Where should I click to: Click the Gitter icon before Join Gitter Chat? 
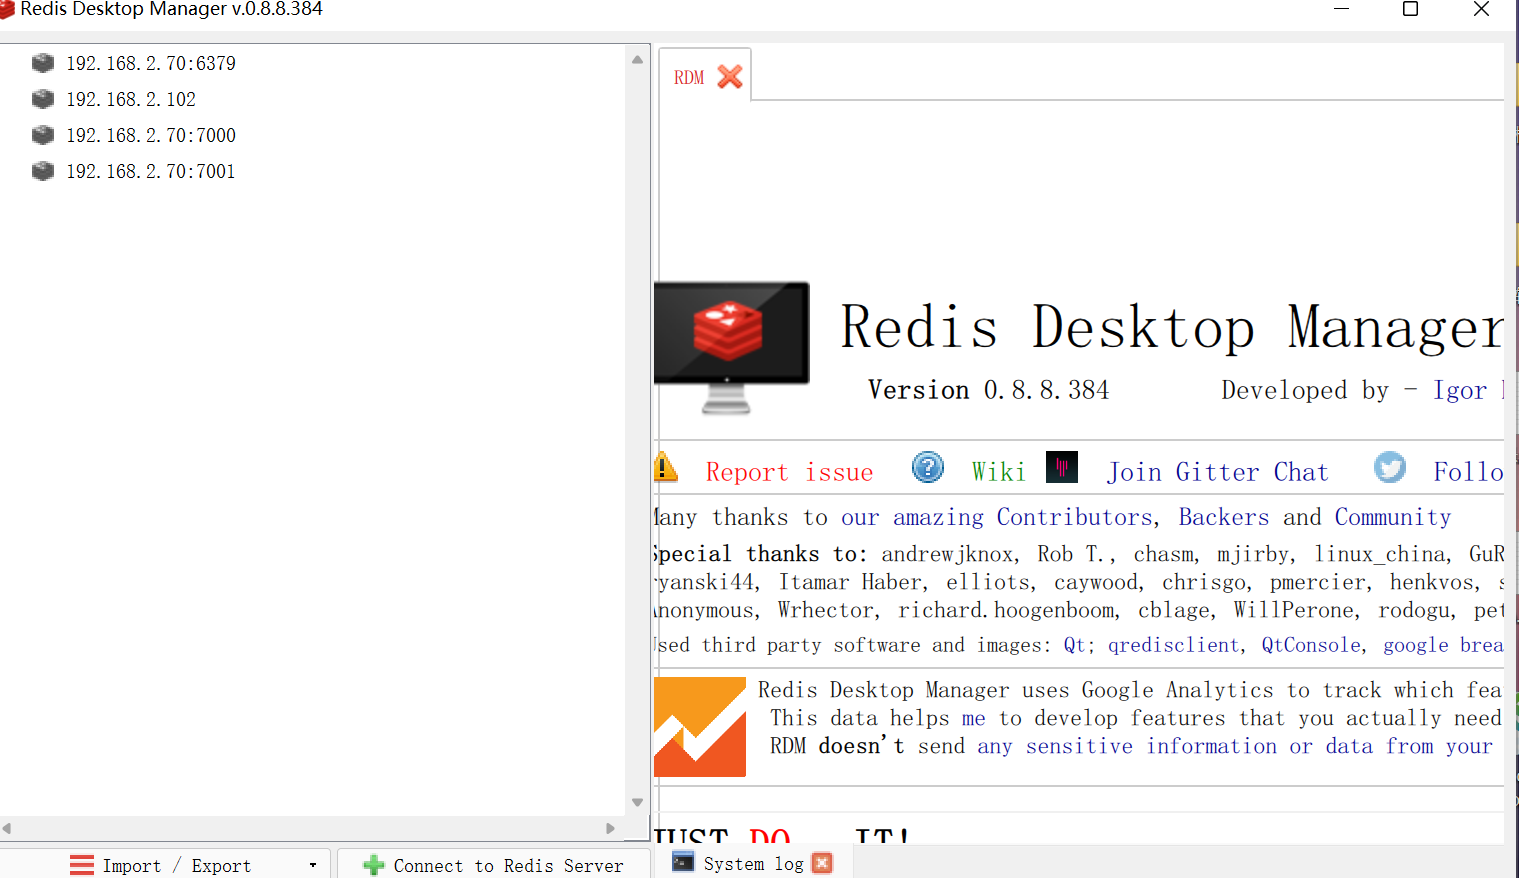point(1062,466)
